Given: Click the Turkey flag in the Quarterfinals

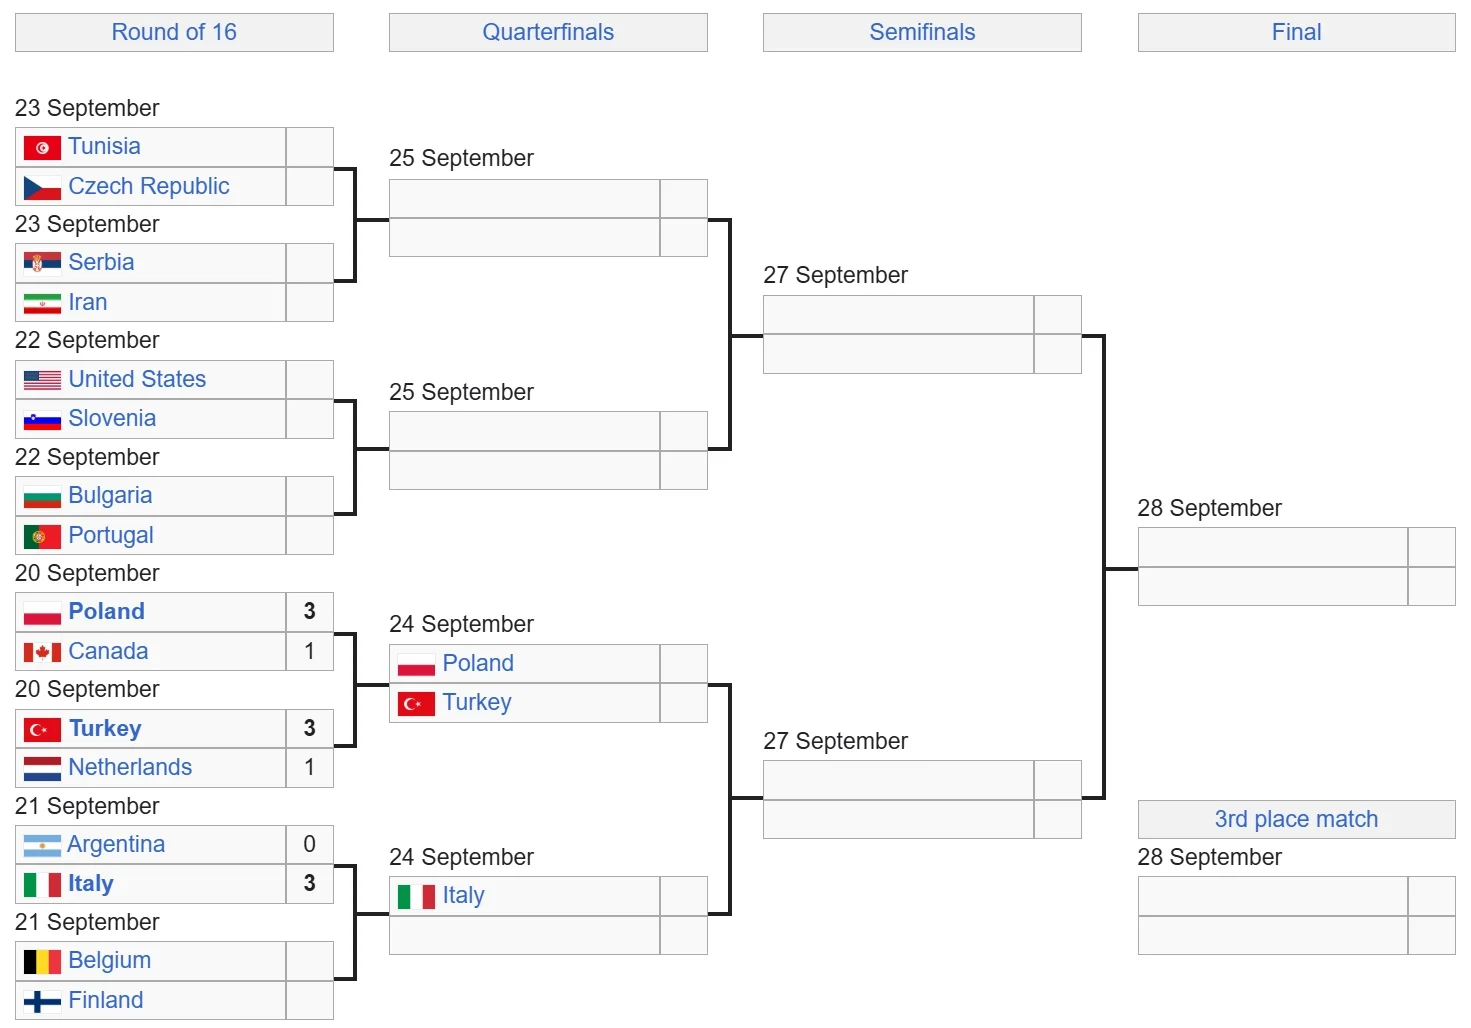Looking at the screenshot, I should click(x=416, y=704).
